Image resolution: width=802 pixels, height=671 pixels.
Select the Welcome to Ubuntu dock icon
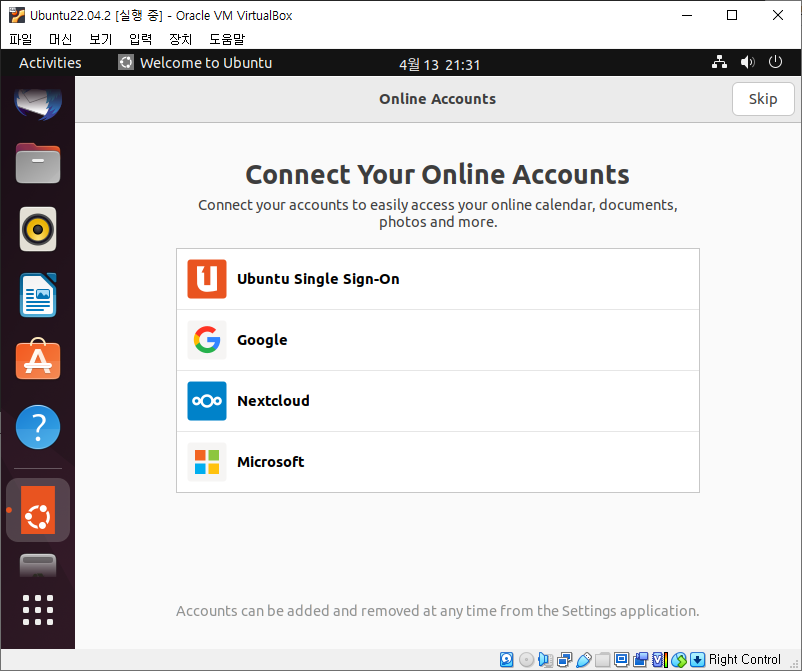[x=38, y=510]
